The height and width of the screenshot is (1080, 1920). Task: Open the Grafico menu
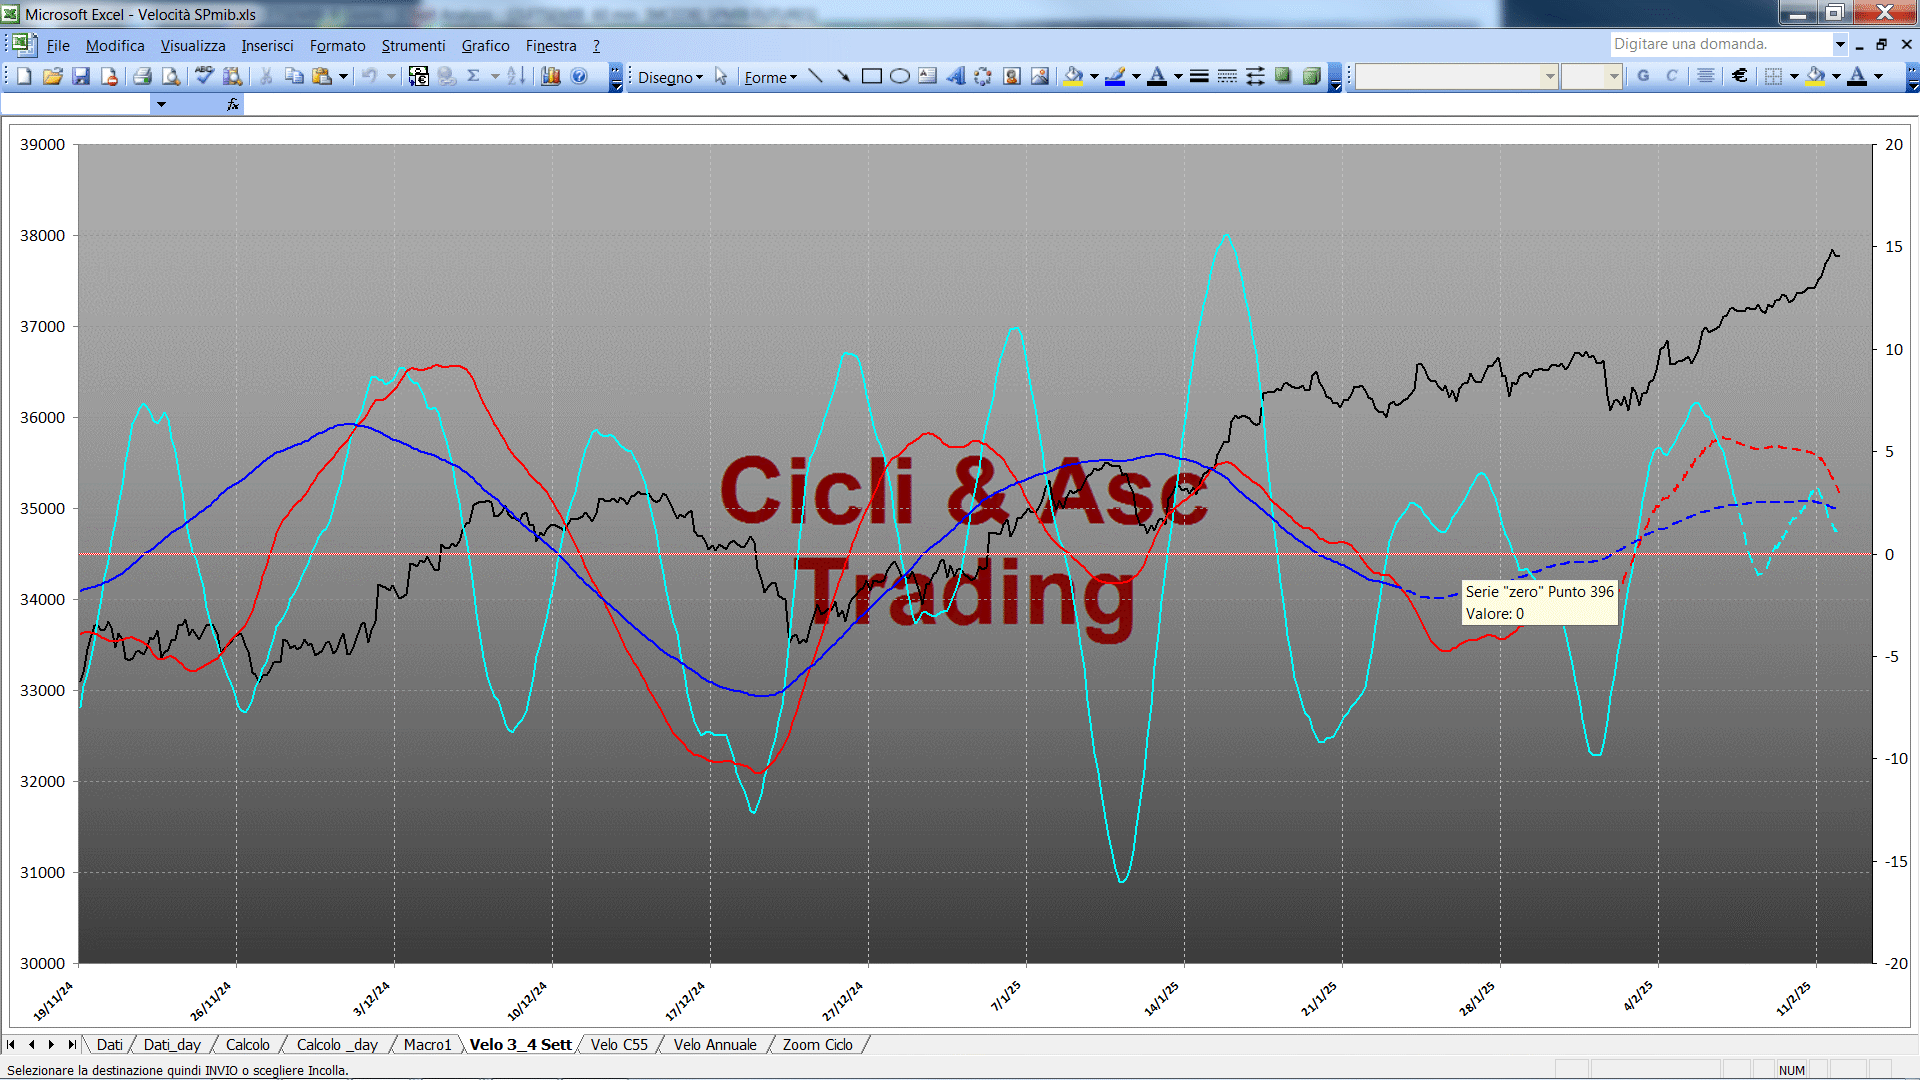pos(485,45)
